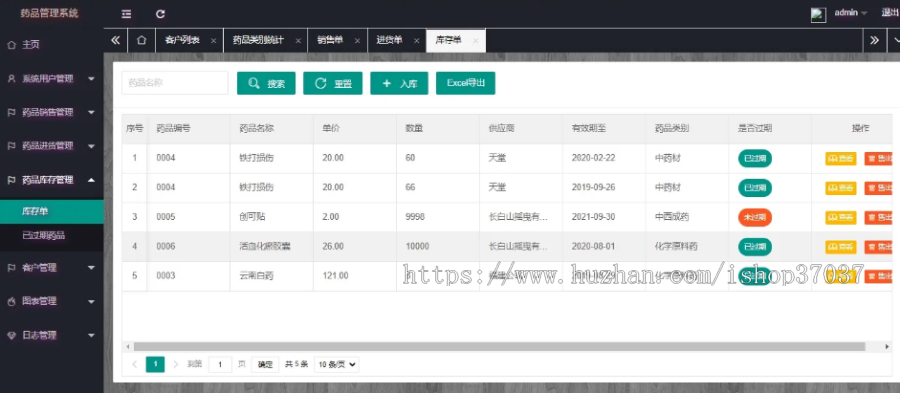
Task: Click the 已过期 badge in 活血化瘀胶囊 row
Action: pyautogui.click(x=755, y=247)
